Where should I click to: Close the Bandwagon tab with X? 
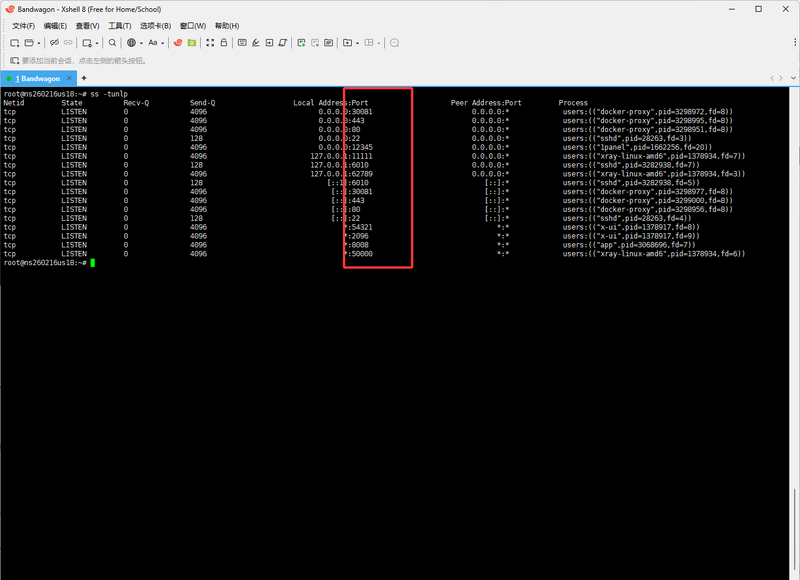69,78
